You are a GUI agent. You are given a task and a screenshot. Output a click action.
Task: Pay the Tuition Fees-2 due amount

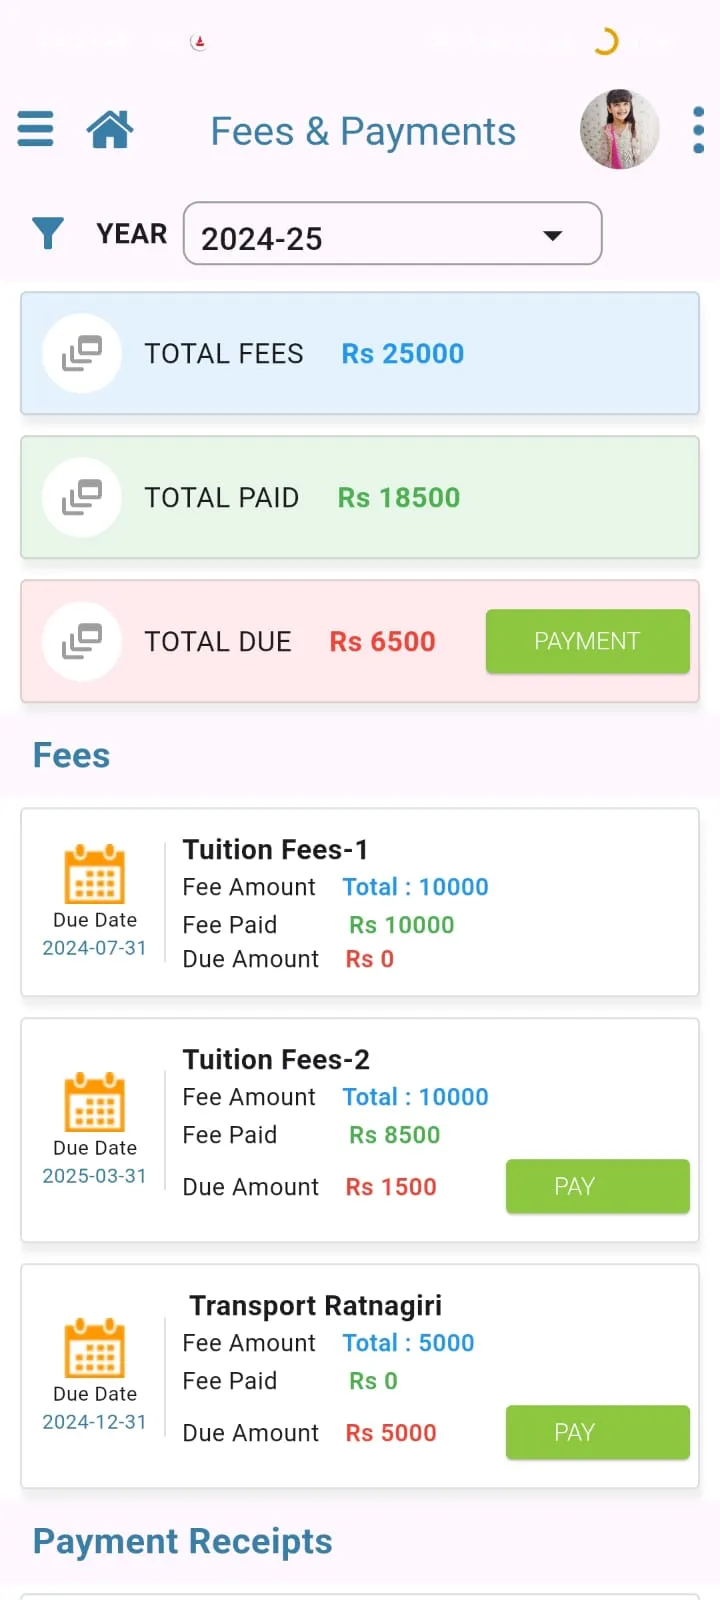click(598, 1186)
